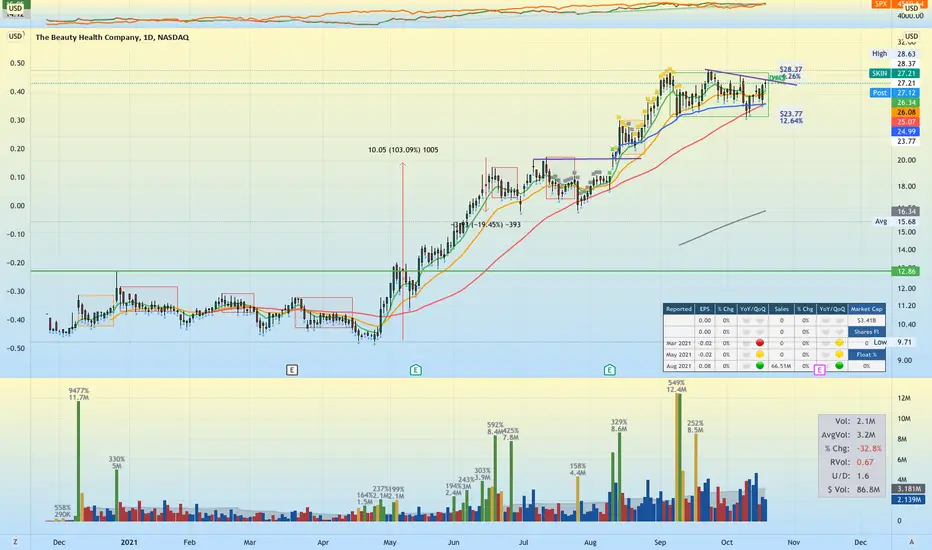Viewport: 932px width, 550px height.
Task: Click the $ Vol 86.8M stat
Action: [854, 489]
